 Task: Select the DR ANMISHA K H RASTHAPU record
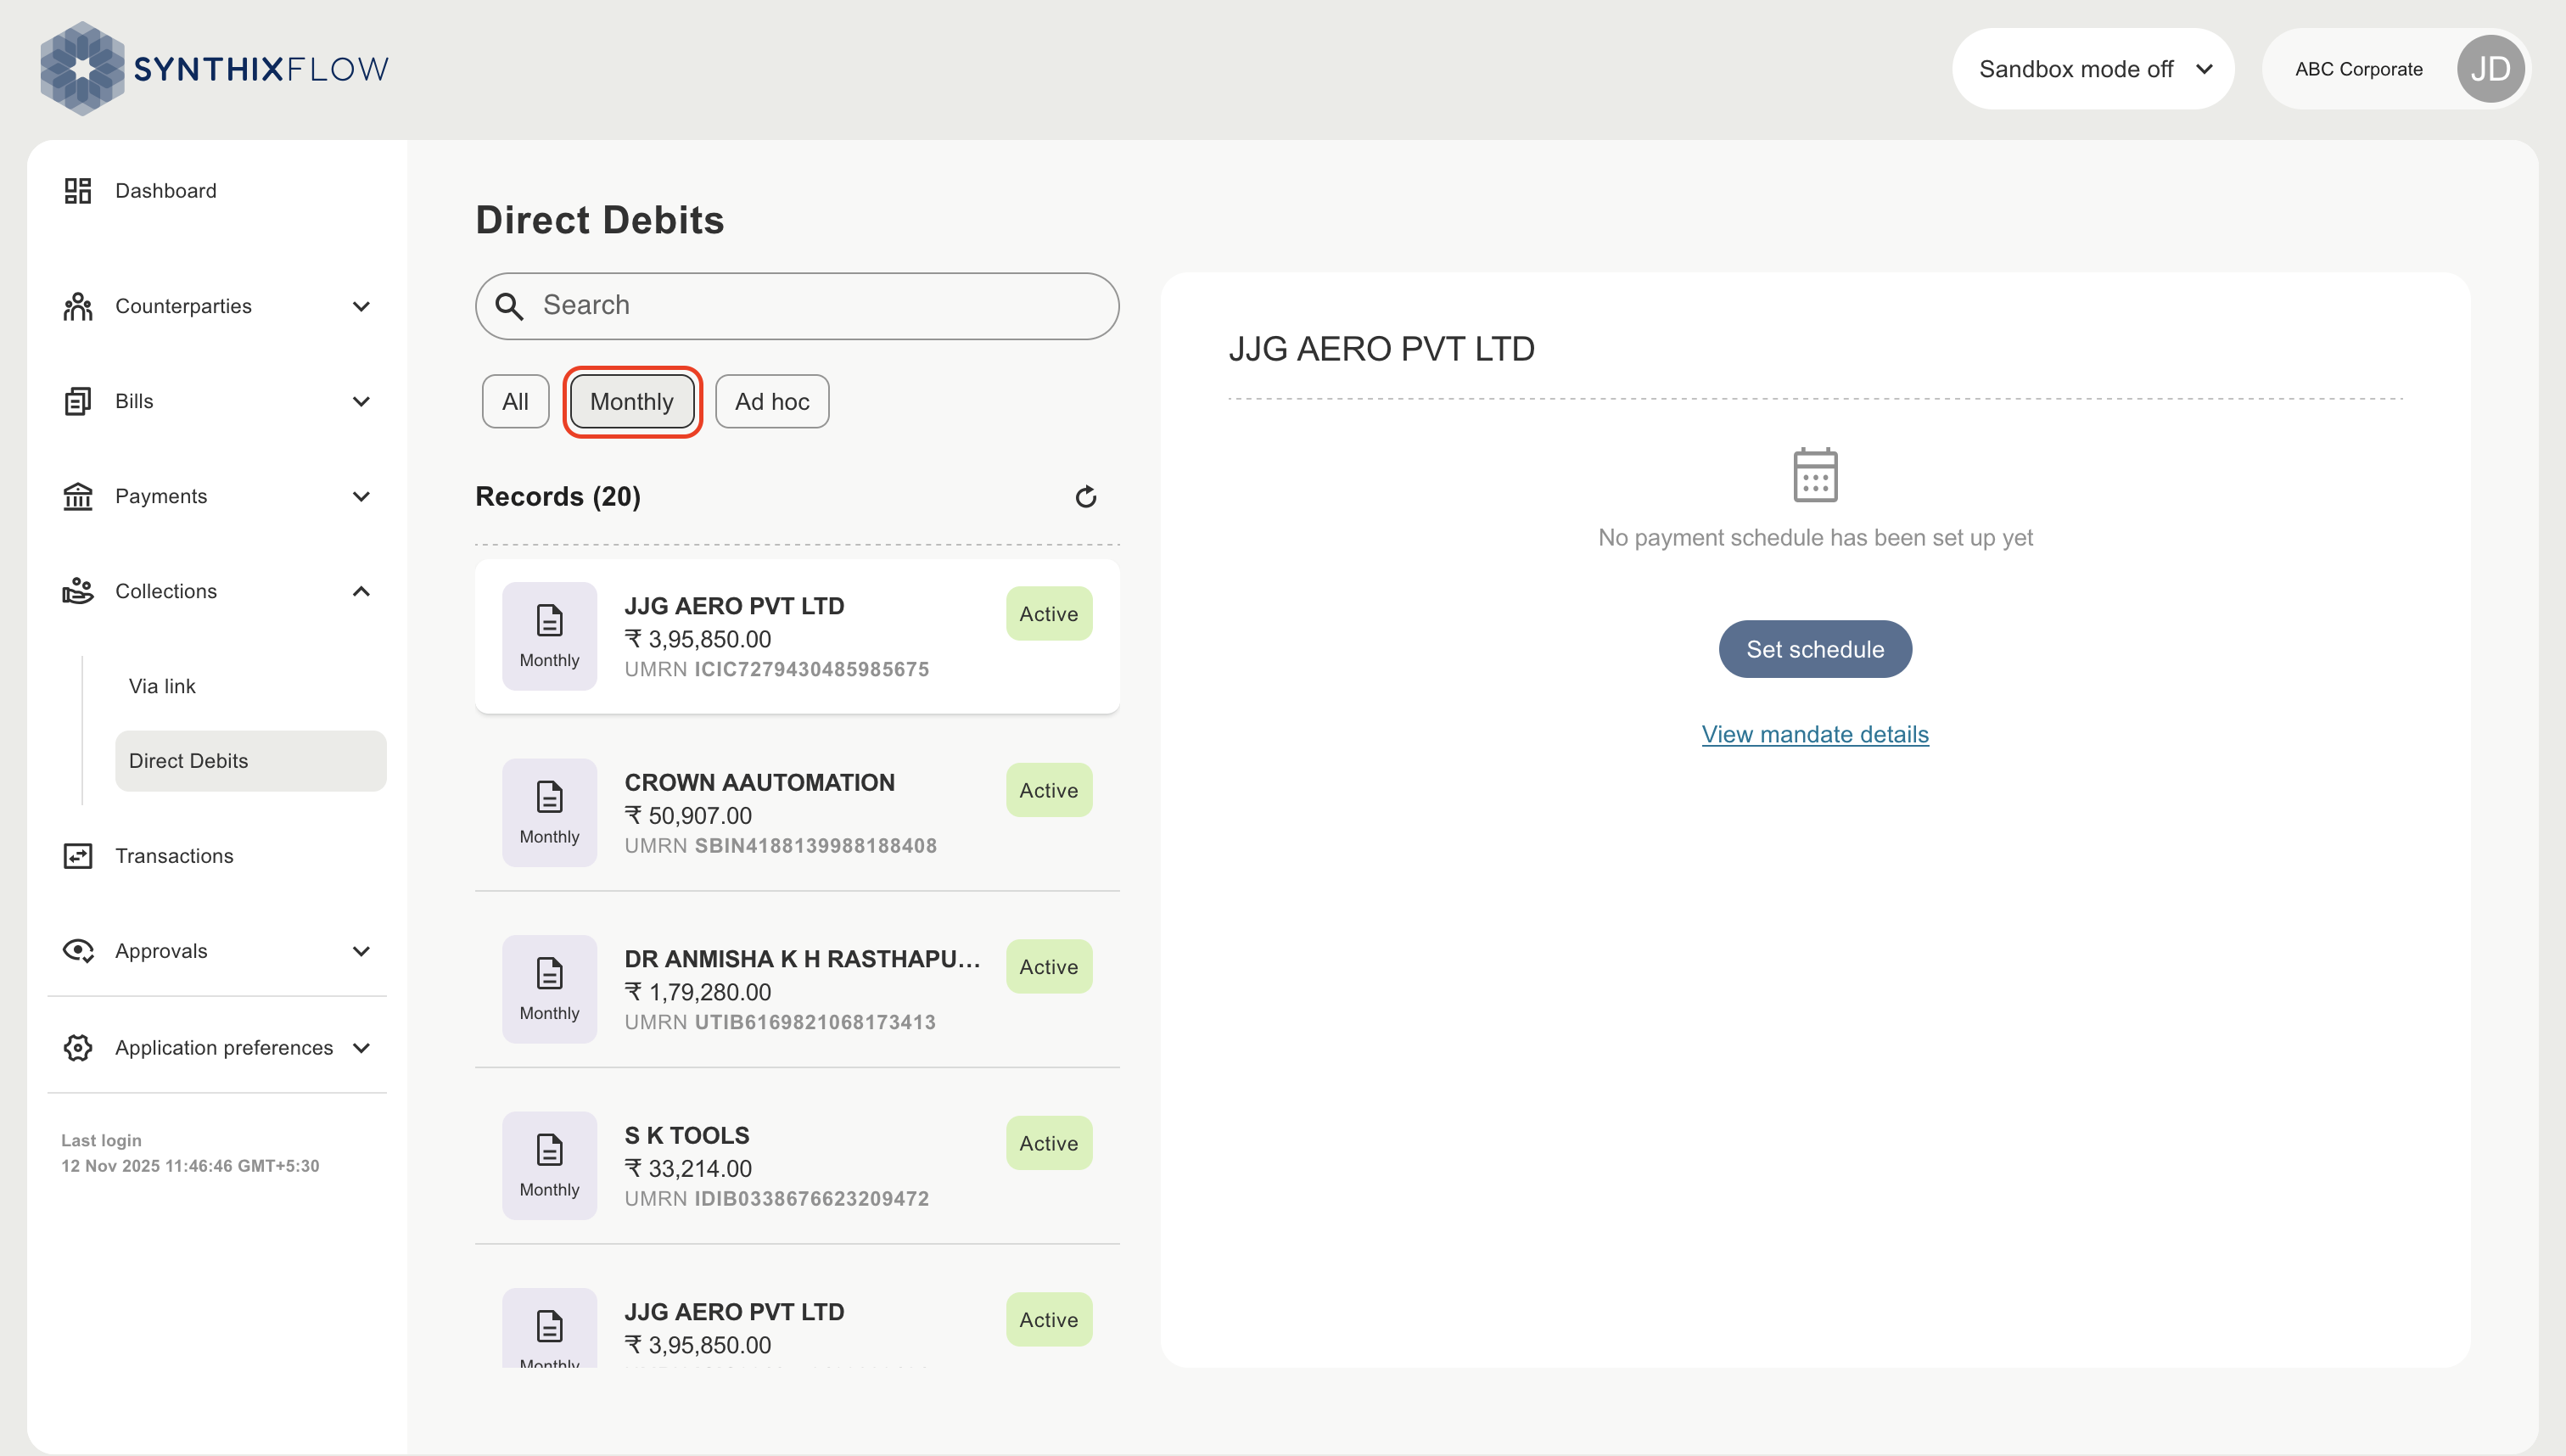tap(797, 989)
